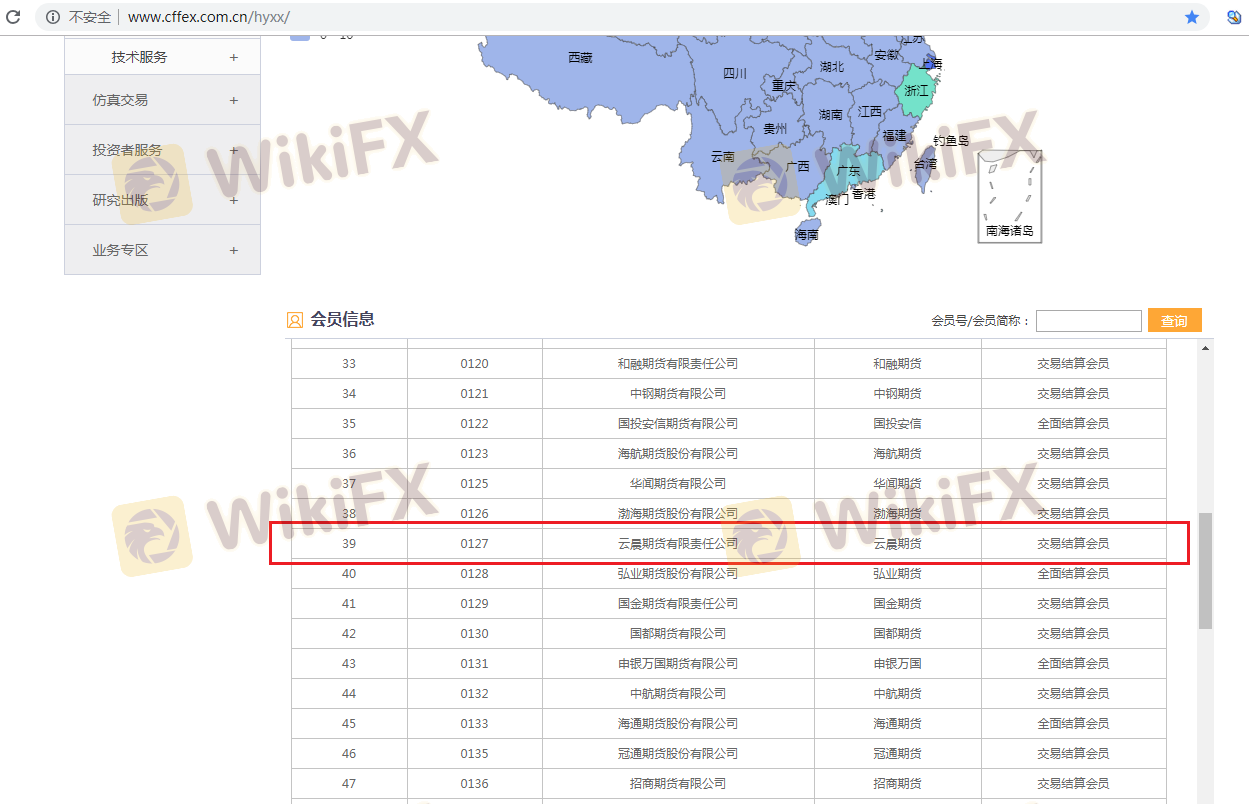Viewport: 1249px width, 804px height.
Task: Click the scrollbar up arrow in member table
Action: tap(1205, 348)
